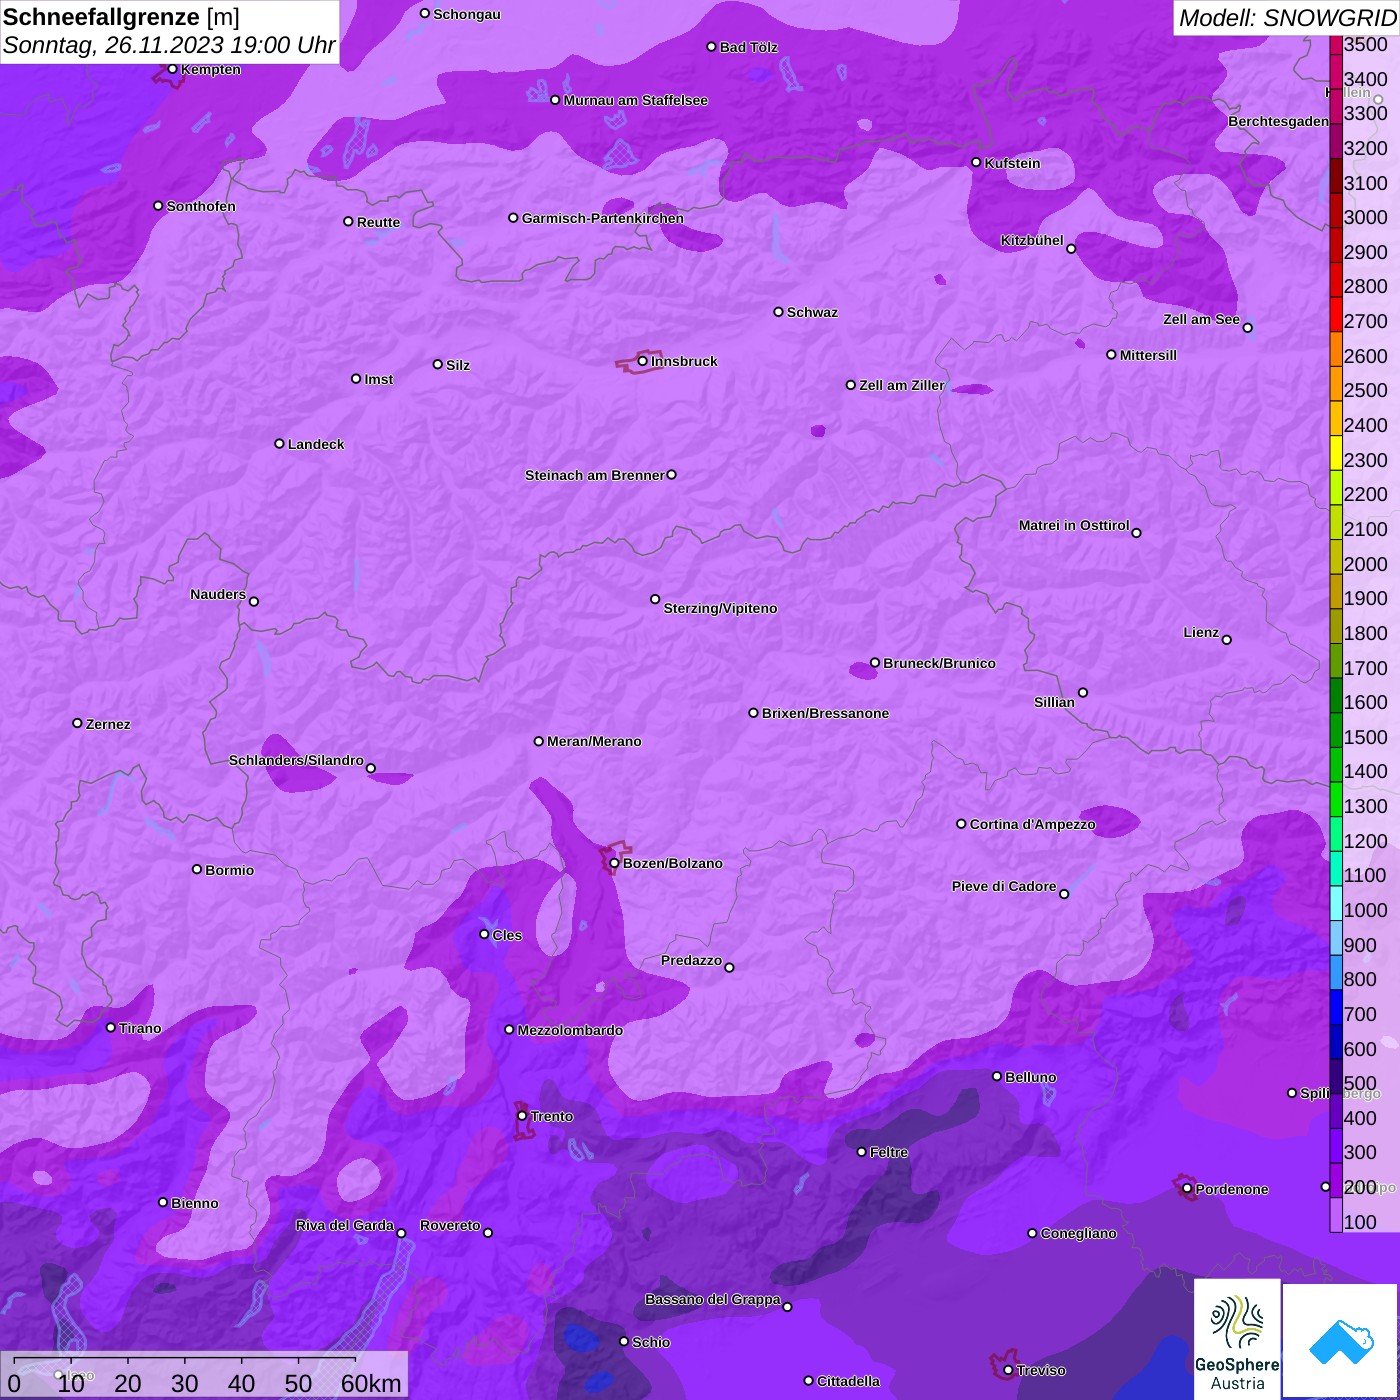Click the Cles marker dot
The image size is (1400, 1400).
point(484,934)
